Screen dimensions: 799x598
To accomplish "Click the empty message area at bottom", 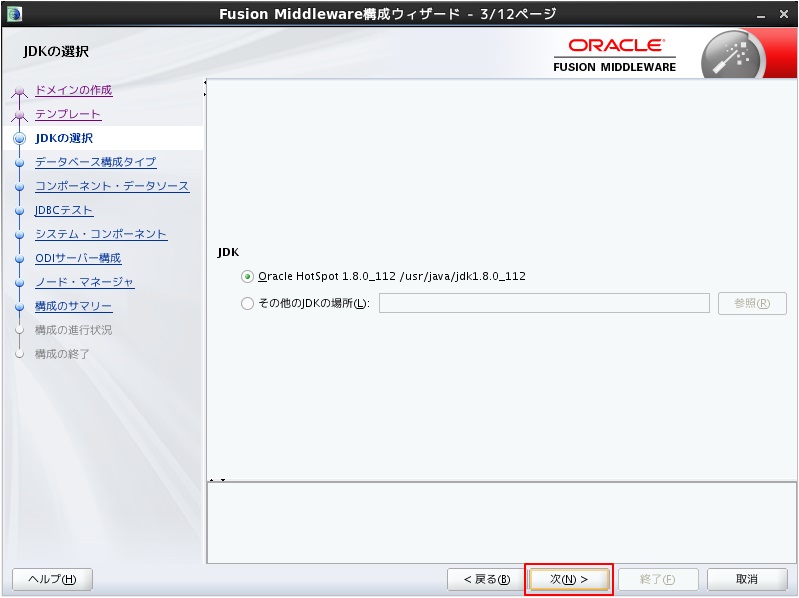I will pyautogui.click(x=501, y=523).
